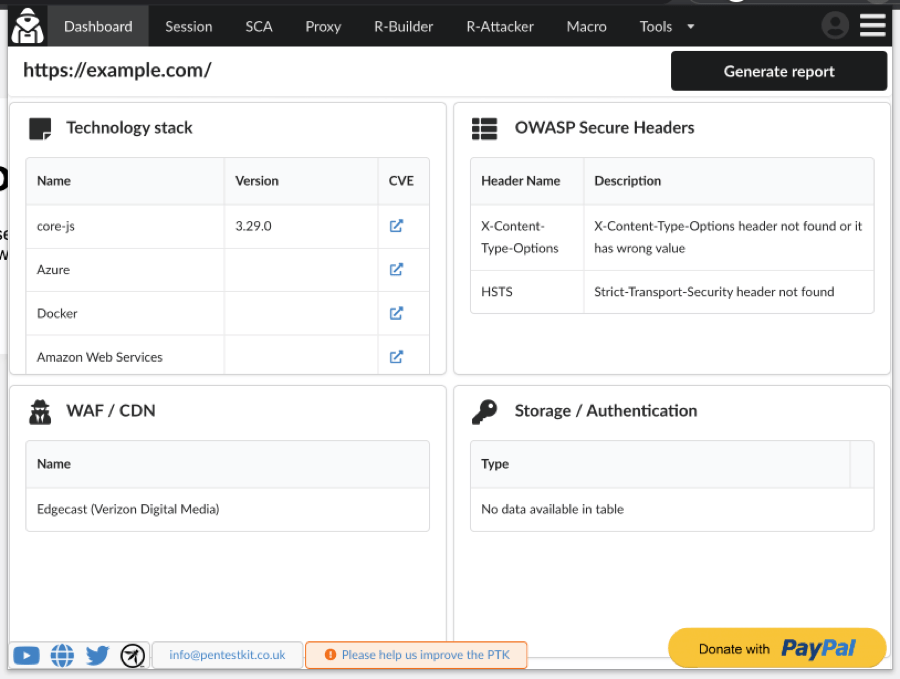Viewport: 900px width, 679px height.
Task: Open the Twitter bird icon
Action: pos(97,656)
